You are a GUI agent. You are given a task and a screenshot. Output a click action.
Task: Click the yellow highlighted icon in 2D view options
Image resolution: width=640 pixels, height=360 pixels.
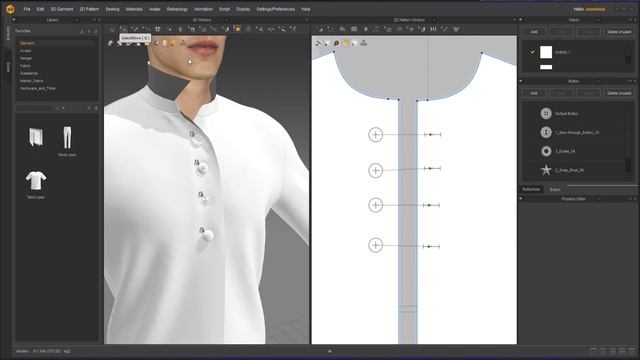[x=346, y=43]
